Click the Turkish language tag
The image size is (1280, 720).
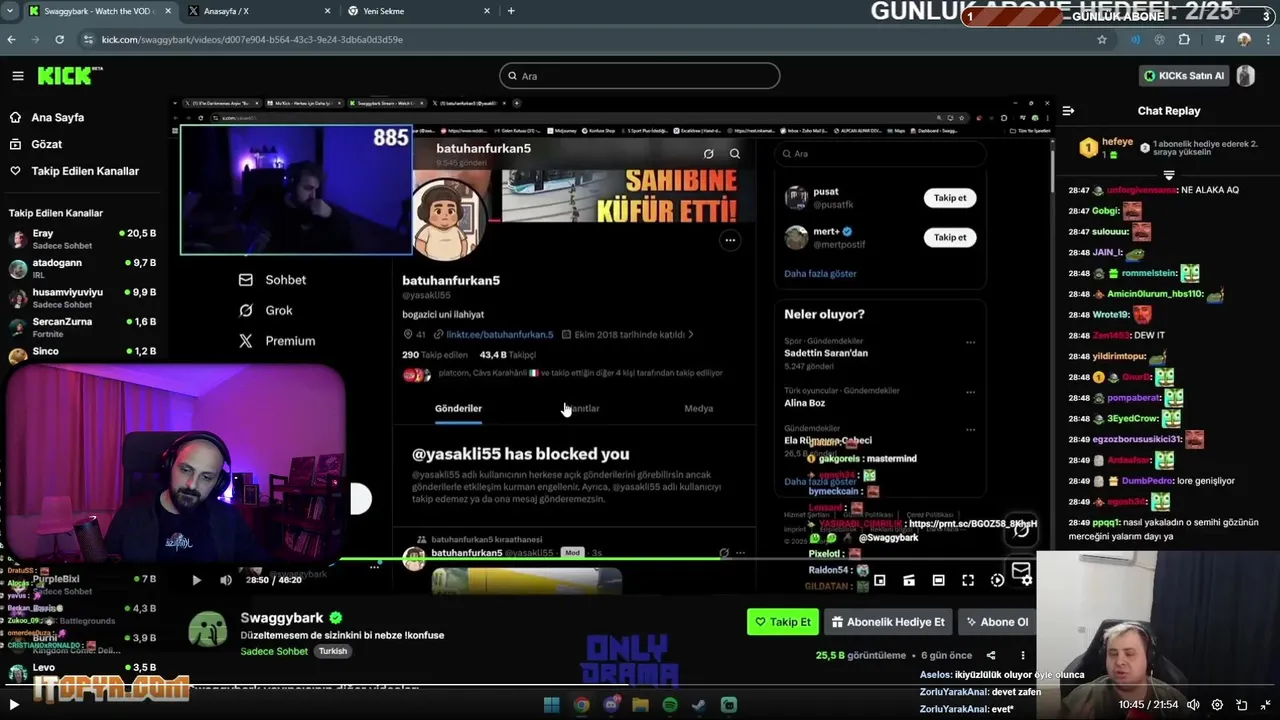click(x=333, y=651)
